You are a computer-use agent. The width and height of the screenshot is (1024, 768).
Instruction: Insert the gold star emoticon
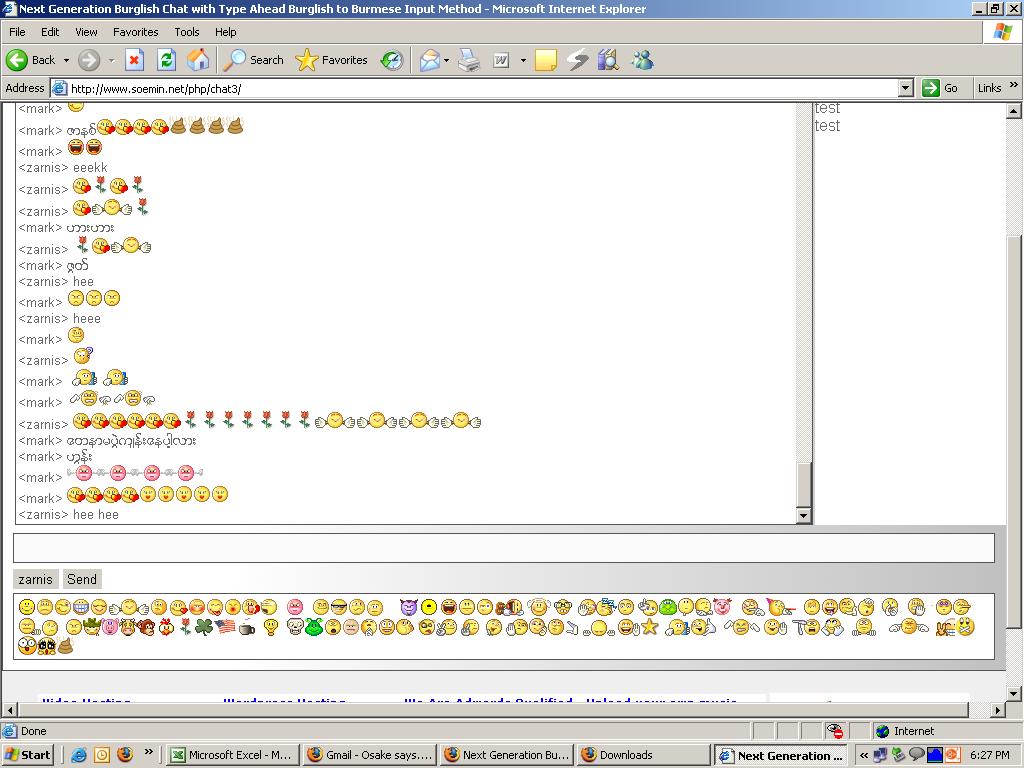click(649, 627)
